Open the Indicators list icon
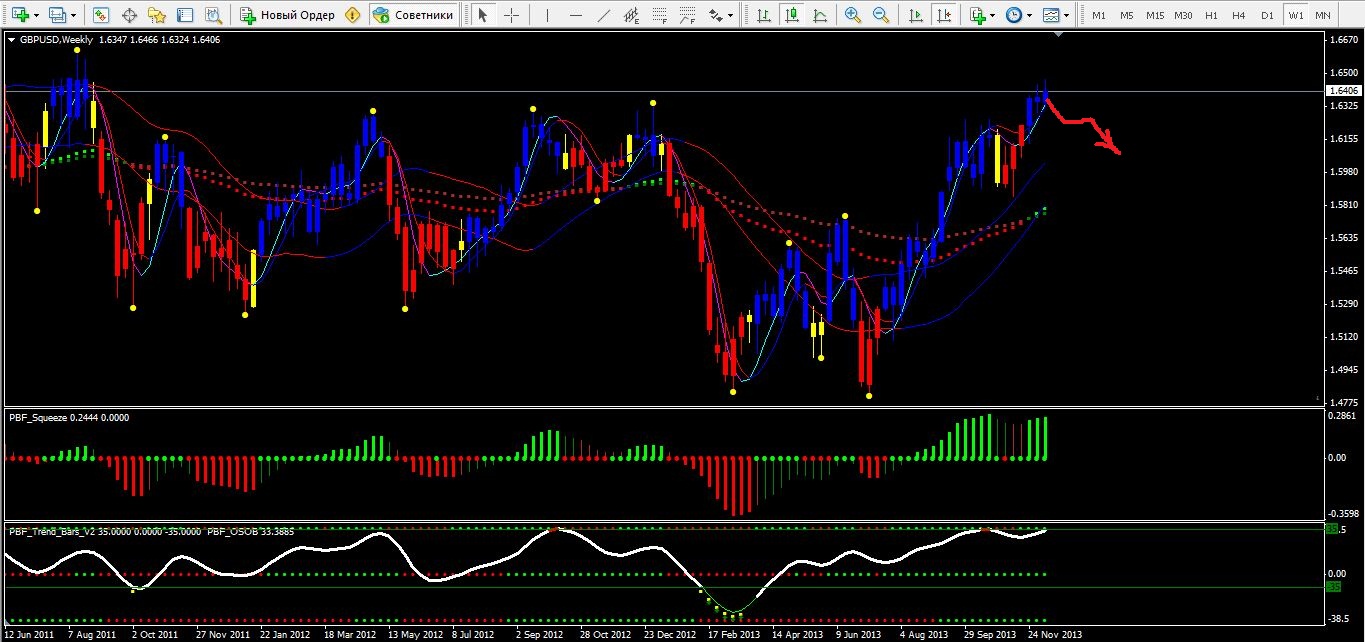Image resolution: width=1365 pixels, height=642 pixels. tap(977, 15)
